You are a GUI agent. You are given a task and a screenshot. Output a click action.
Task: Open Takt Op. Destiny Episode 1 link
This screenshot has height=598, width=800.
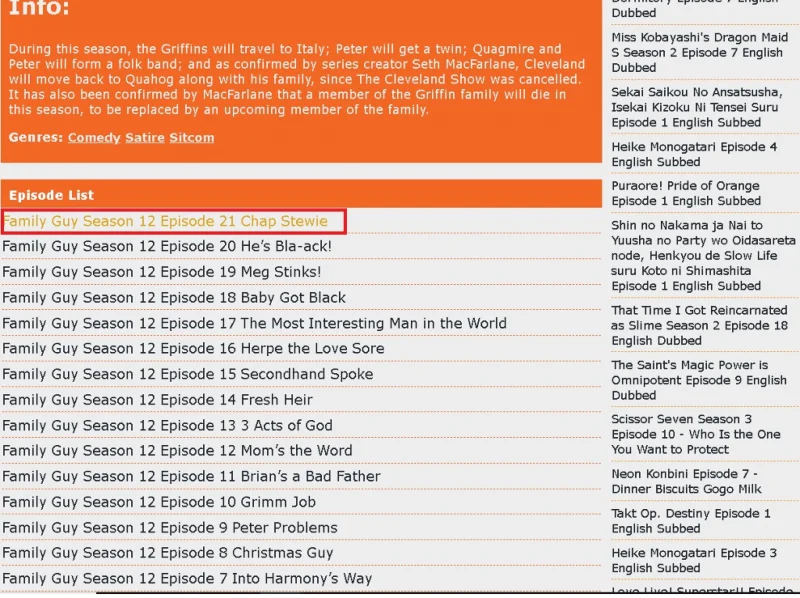pyautogui.click(x=691, y=521)
